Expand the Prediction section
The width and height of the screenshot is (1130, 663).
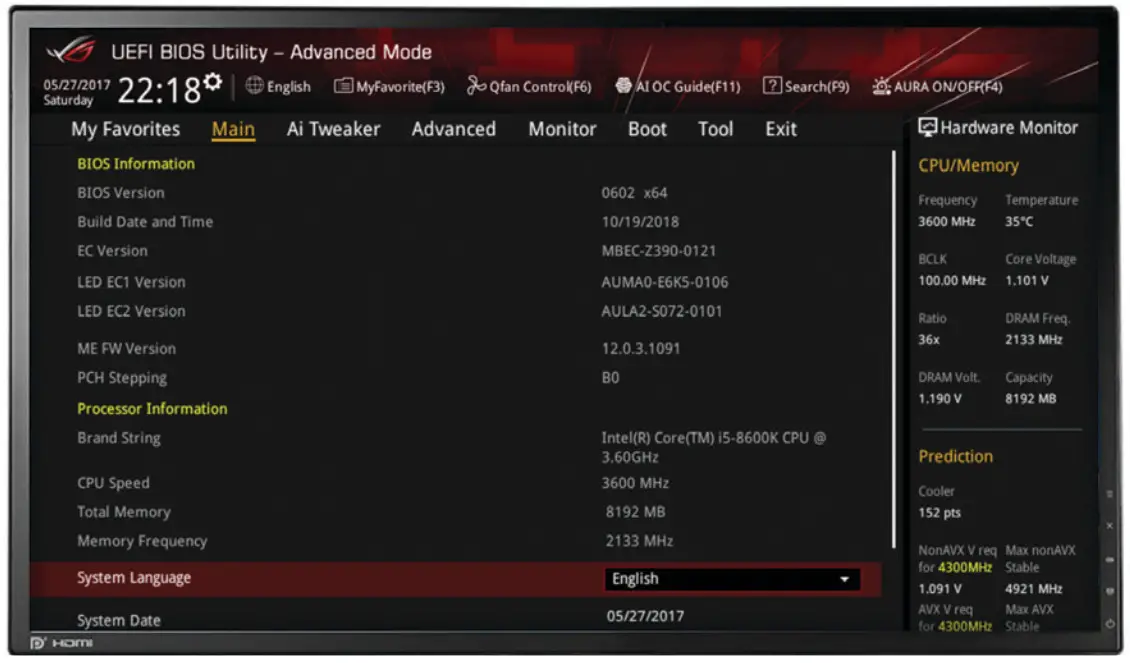[x=954, y=456]
